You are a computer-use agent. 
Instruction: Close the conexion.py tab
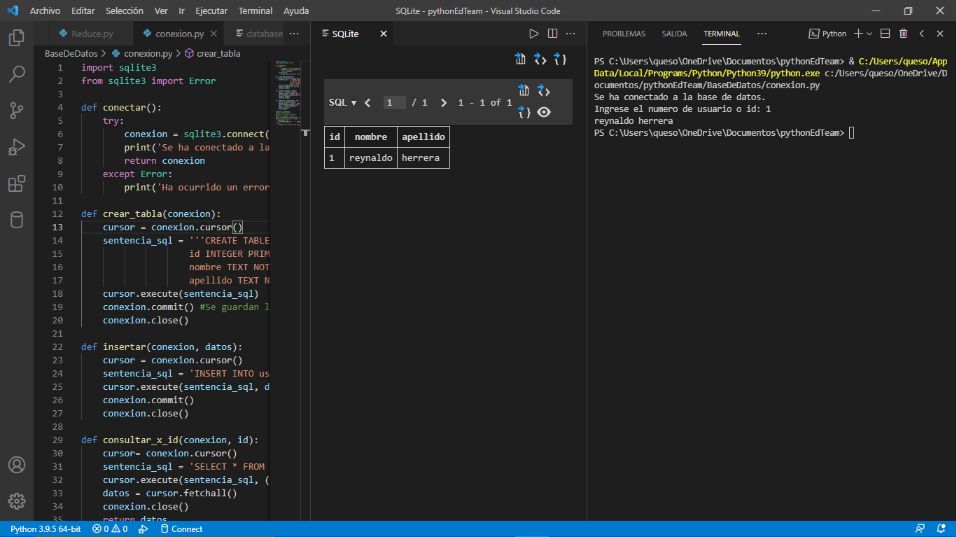(x=213, y=34)
